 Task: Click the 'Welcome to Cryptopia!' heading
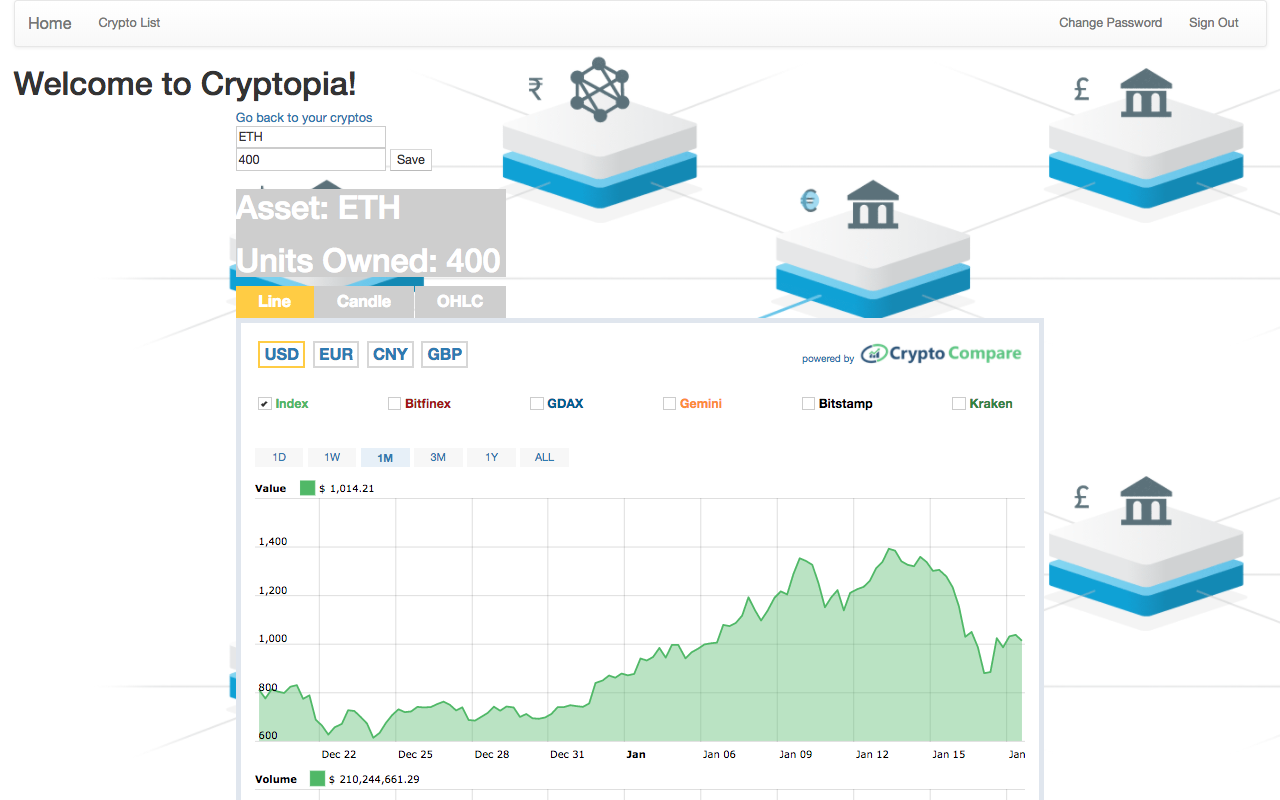pos(185,84)
